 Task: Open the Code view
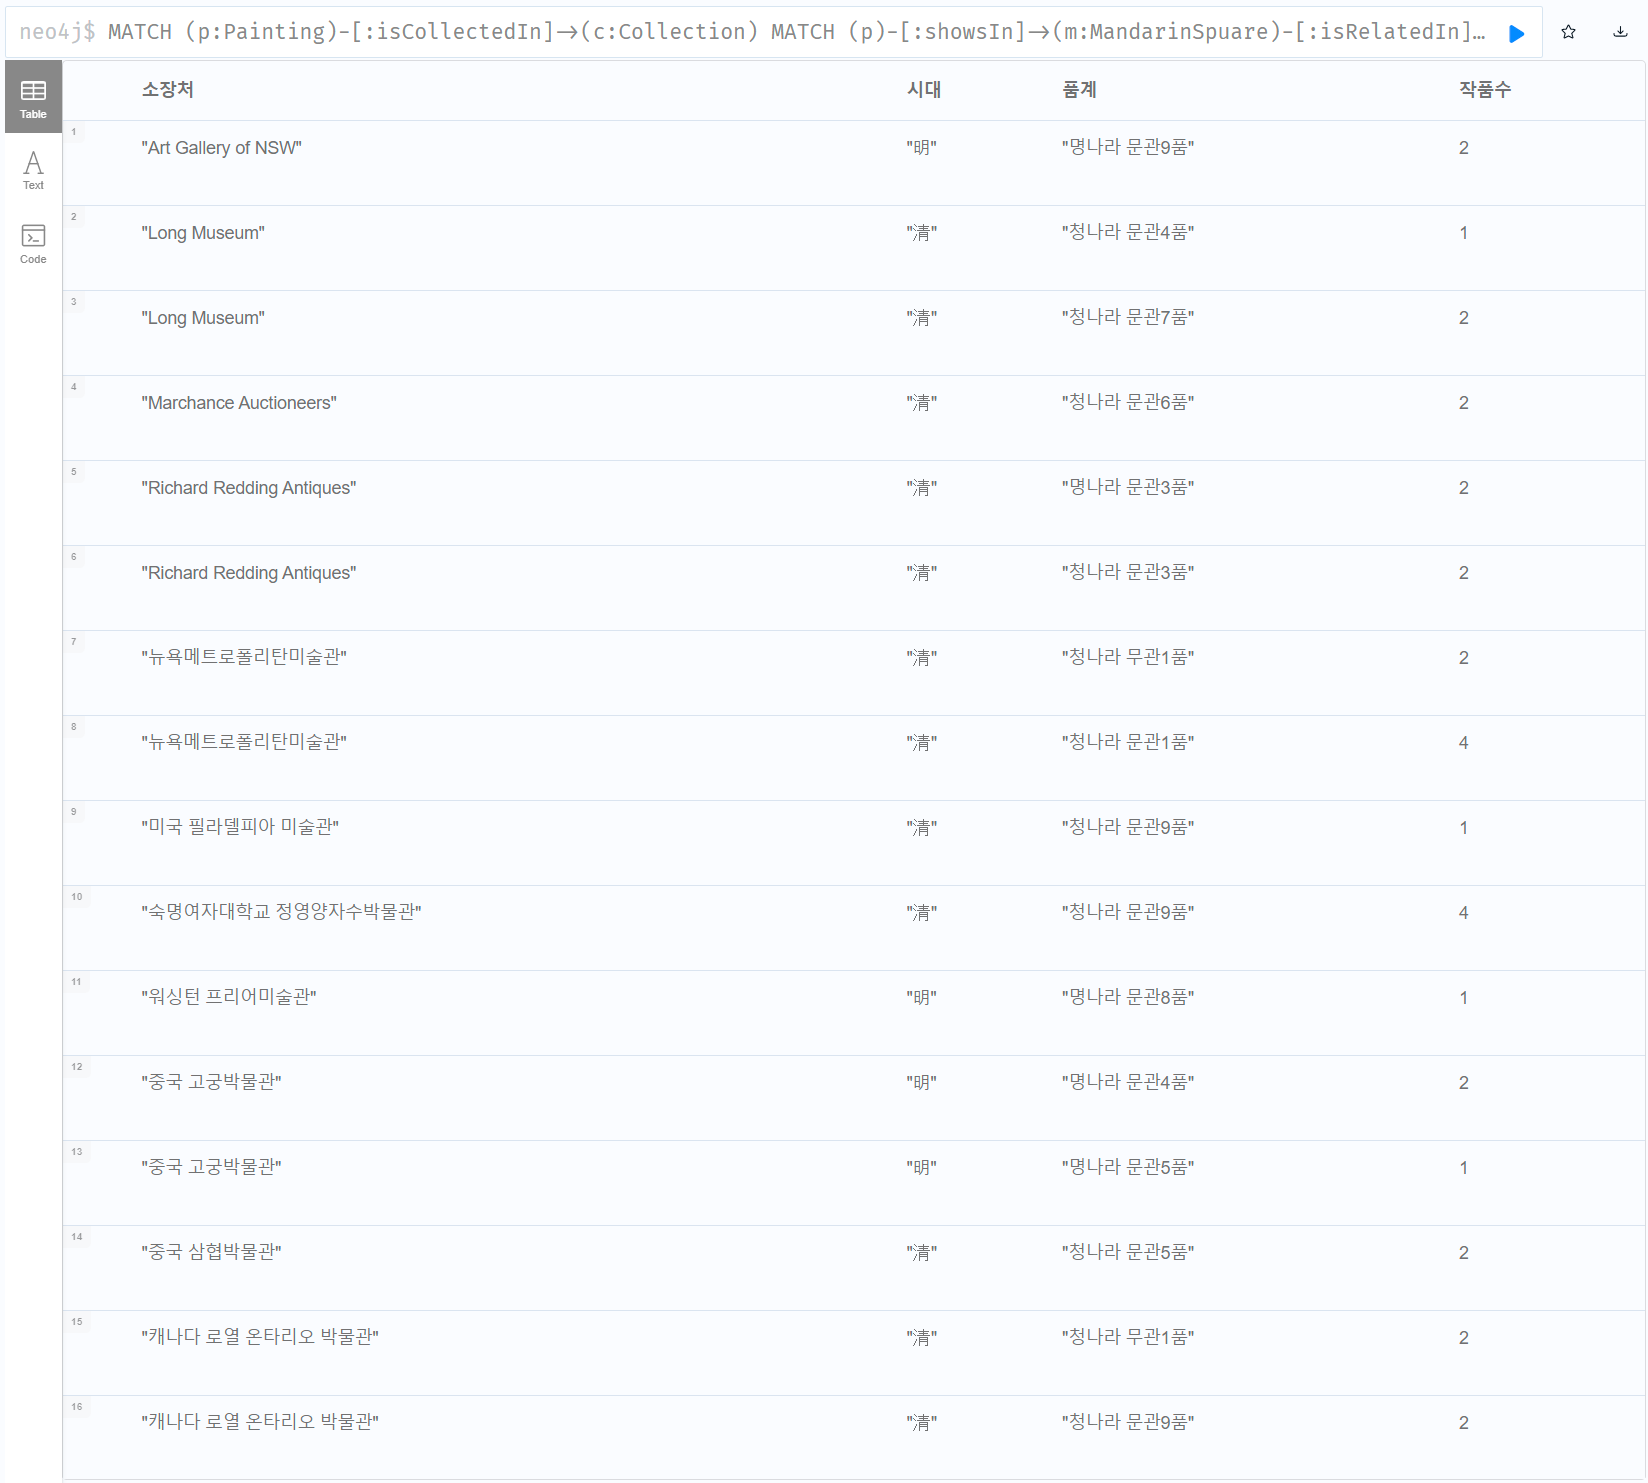pos(33,244)
